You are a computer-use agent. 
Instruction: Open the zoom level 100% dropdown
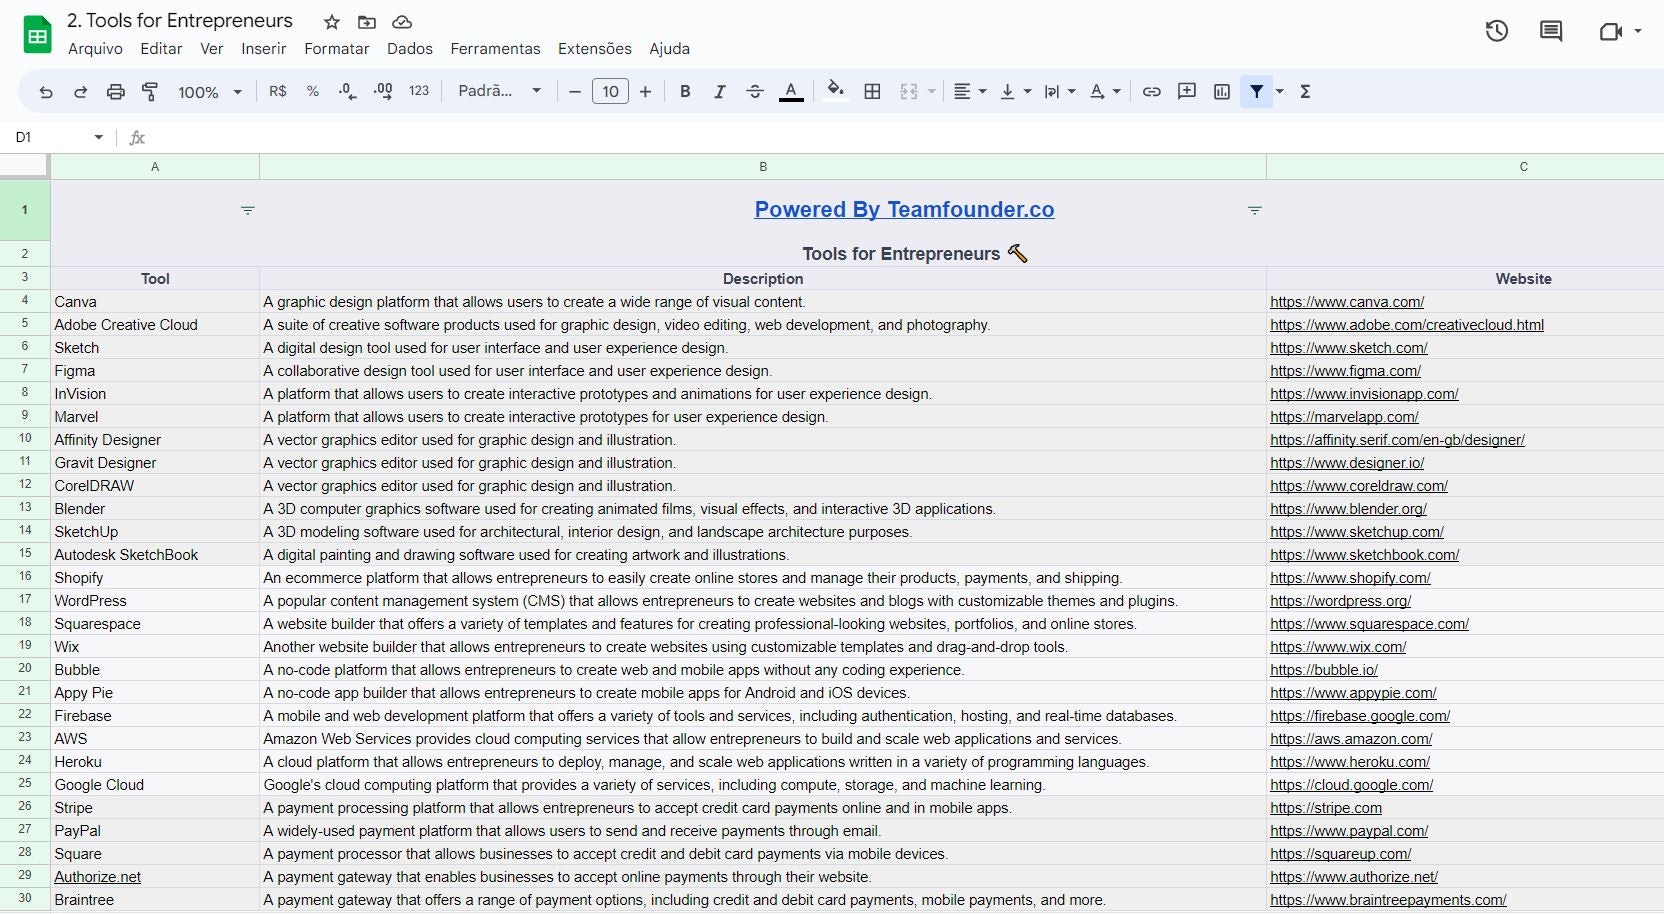[x=210, y=92]
